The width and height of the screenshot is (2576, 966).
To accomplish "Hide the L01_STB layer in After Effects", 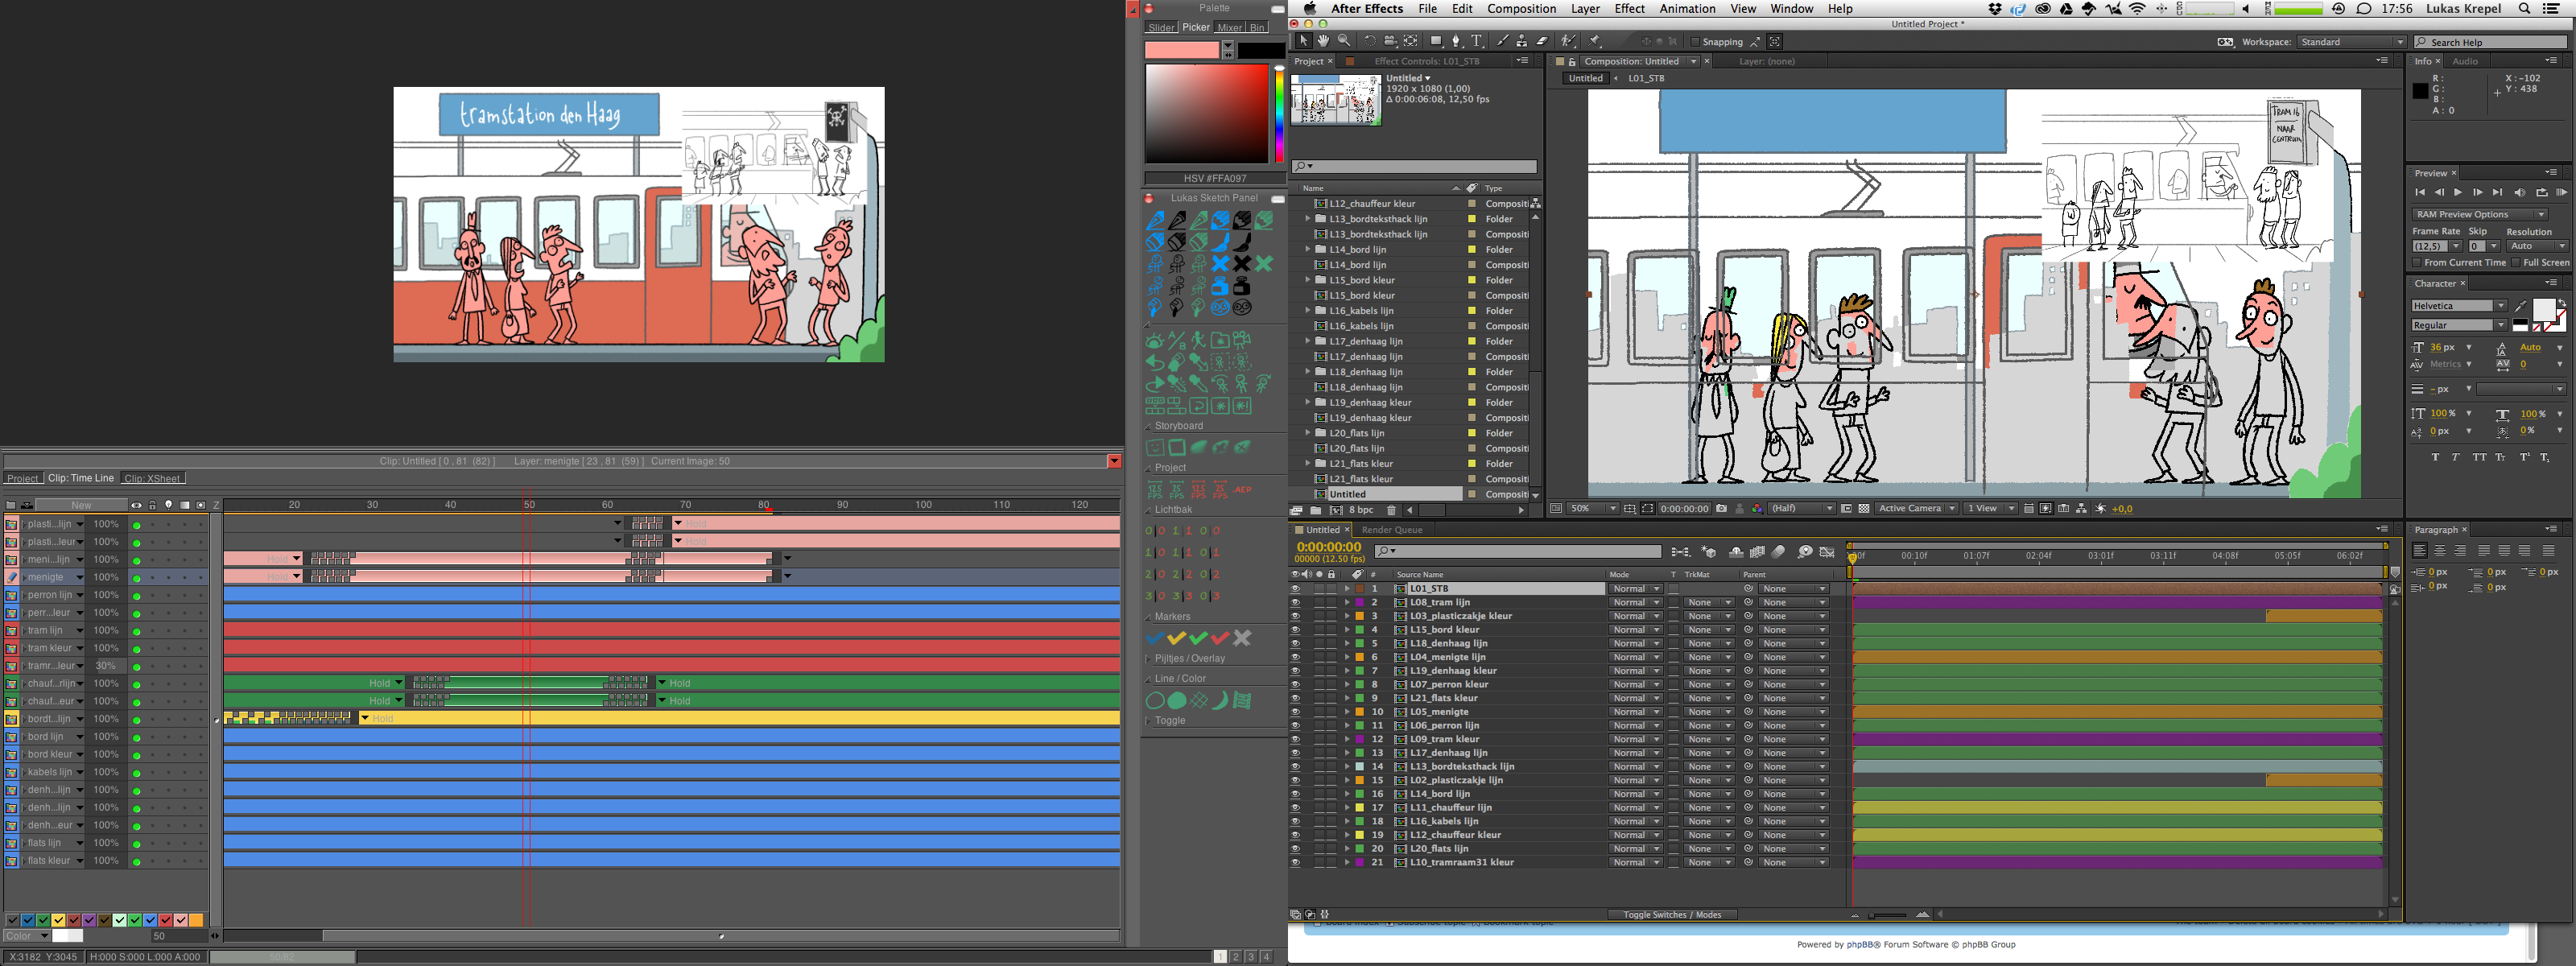I will point(1295,589).
